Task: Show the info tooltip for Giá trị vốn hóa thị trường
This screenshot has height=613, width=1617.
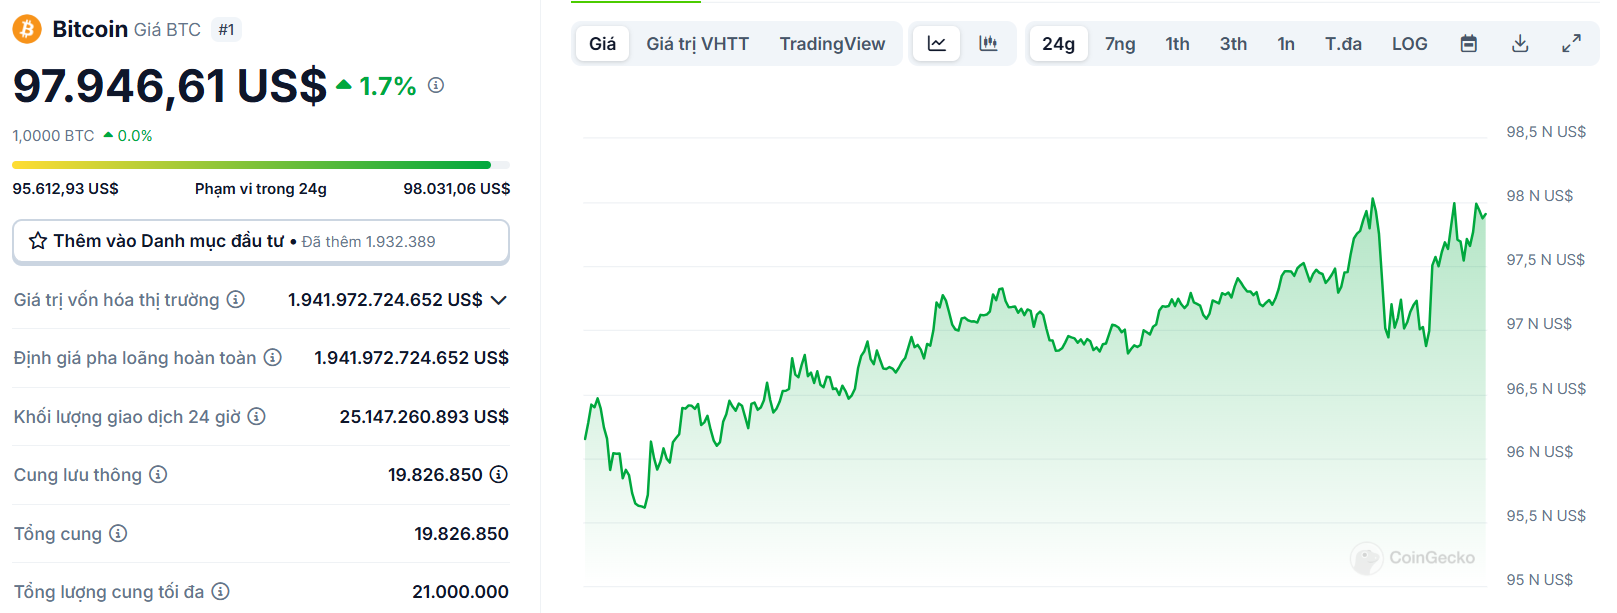Action: (x=236, y=299)
